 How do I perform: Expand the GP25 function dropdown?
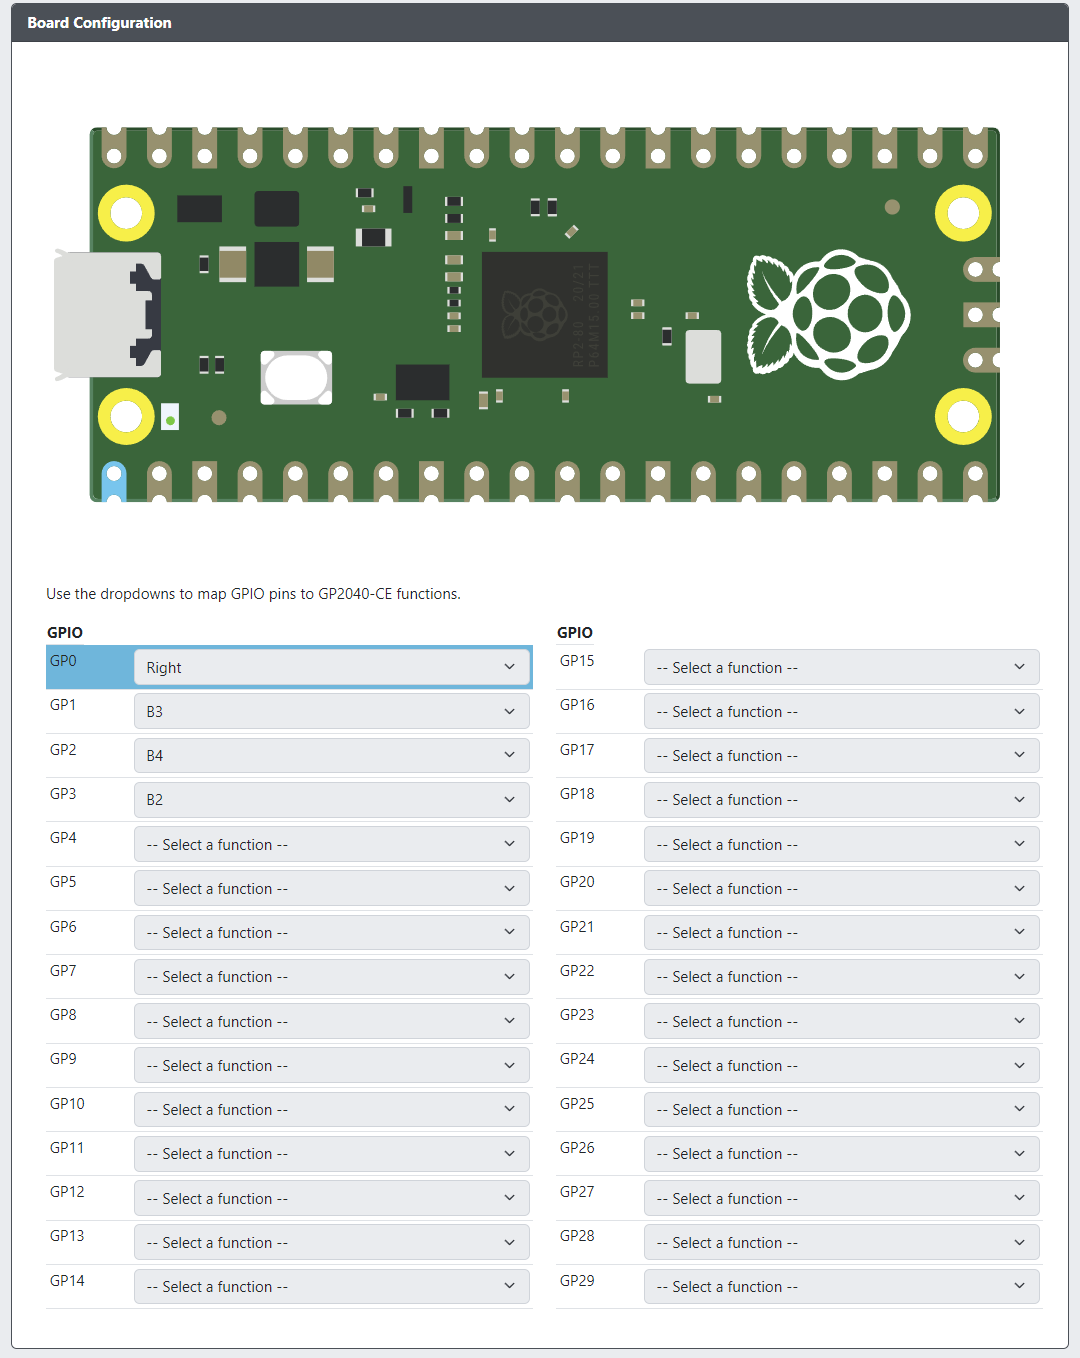point(842,1109)
